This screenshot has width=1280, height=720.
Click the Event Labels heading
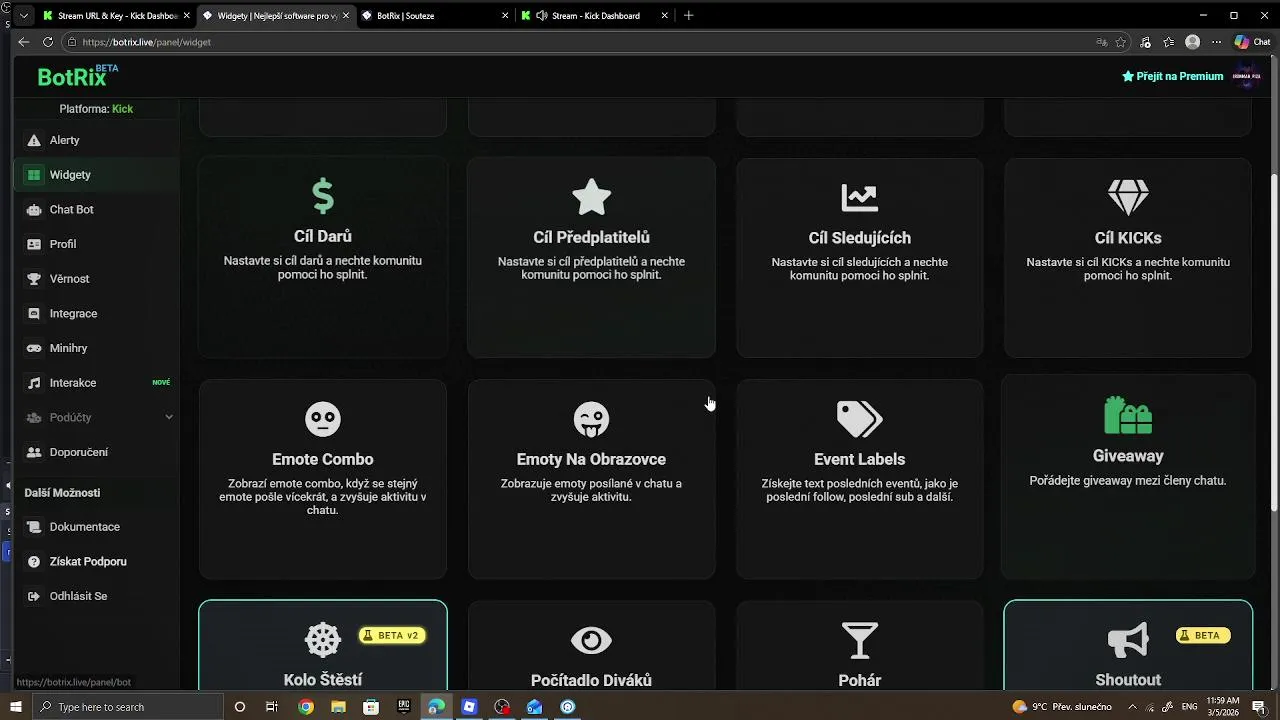(x=859, y=459)
